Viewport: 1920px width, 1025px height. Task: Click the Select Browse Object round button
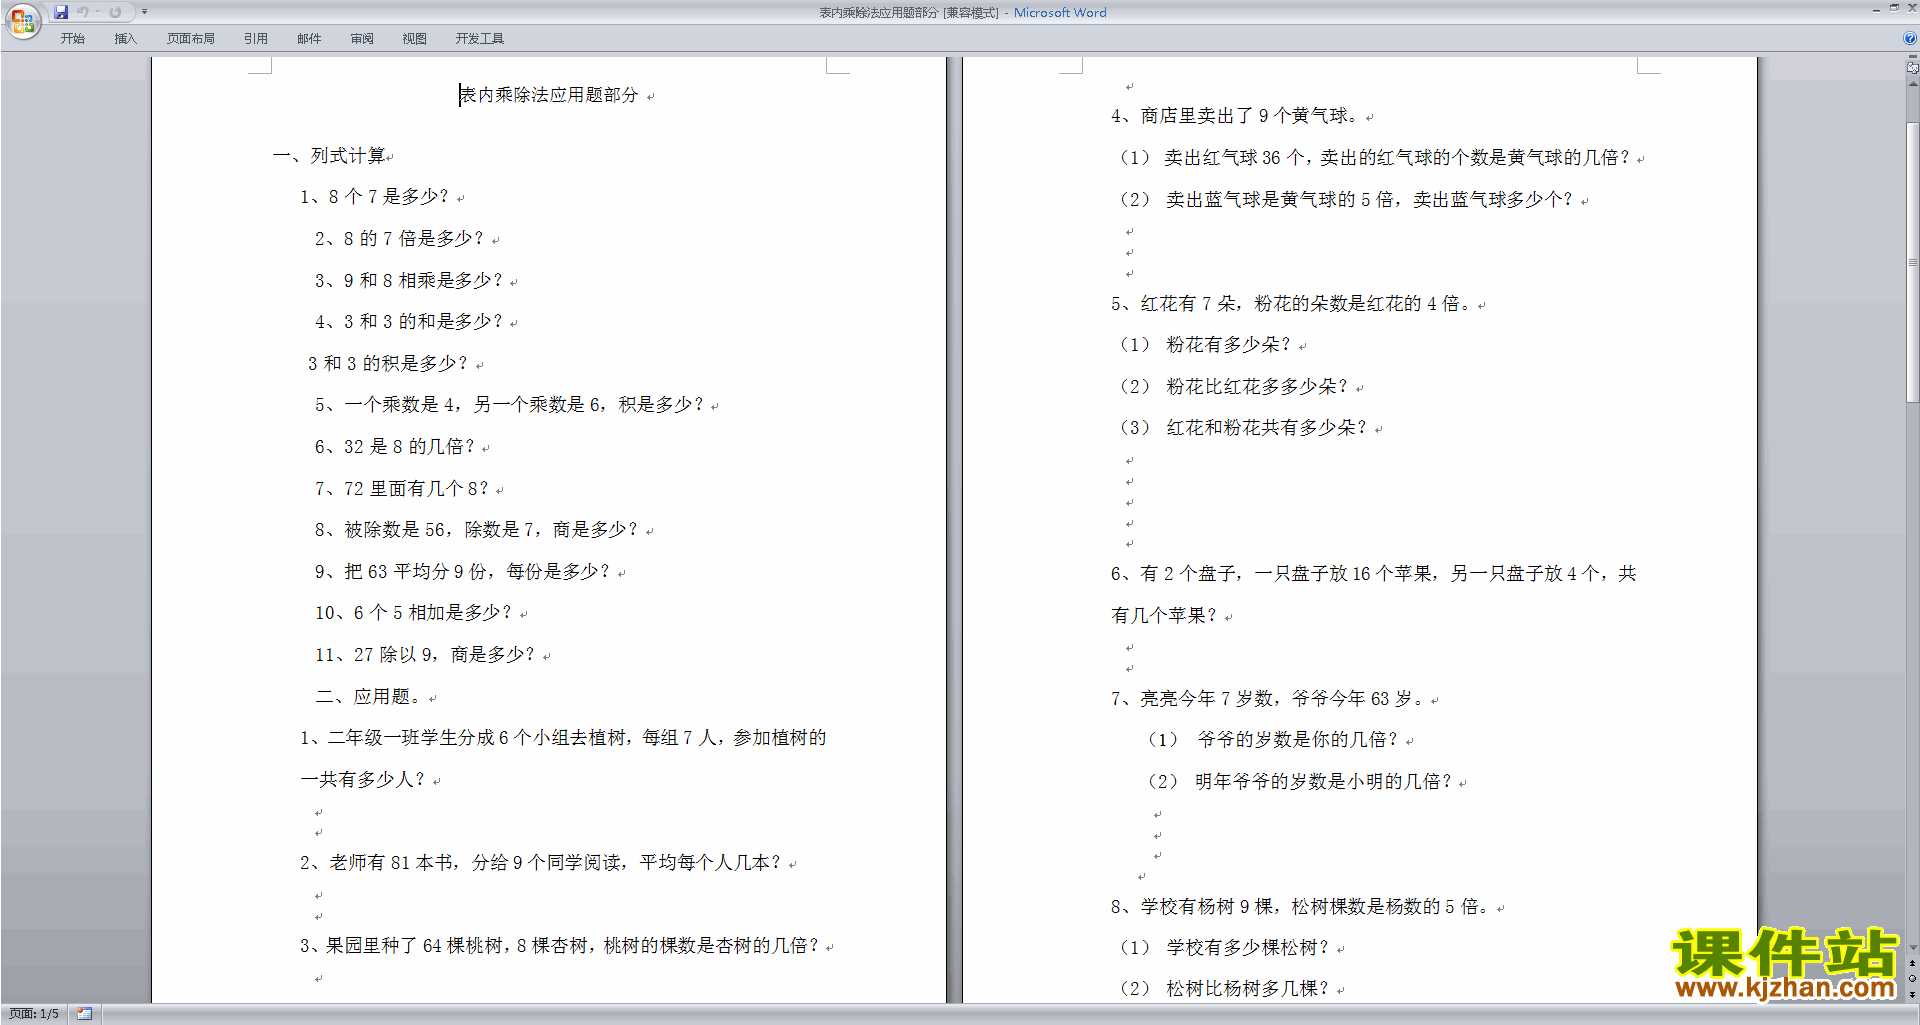[x=1912, y=979]
